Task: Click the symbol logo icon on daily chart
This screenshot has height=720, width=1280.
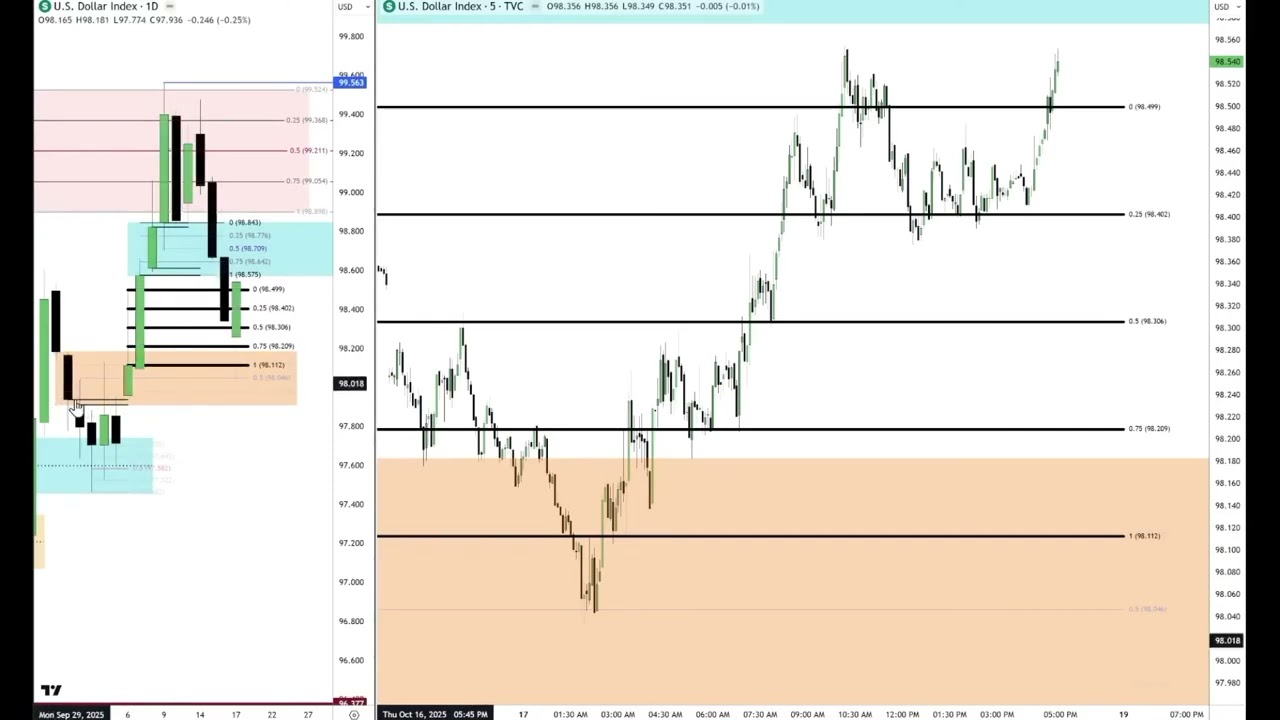Action: pos(44,6)
